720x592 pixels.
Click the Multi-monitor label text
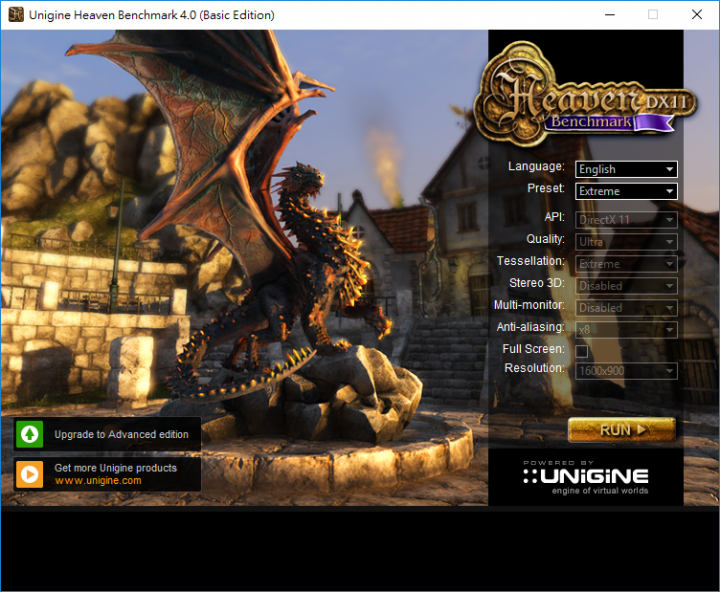[529, 305]
